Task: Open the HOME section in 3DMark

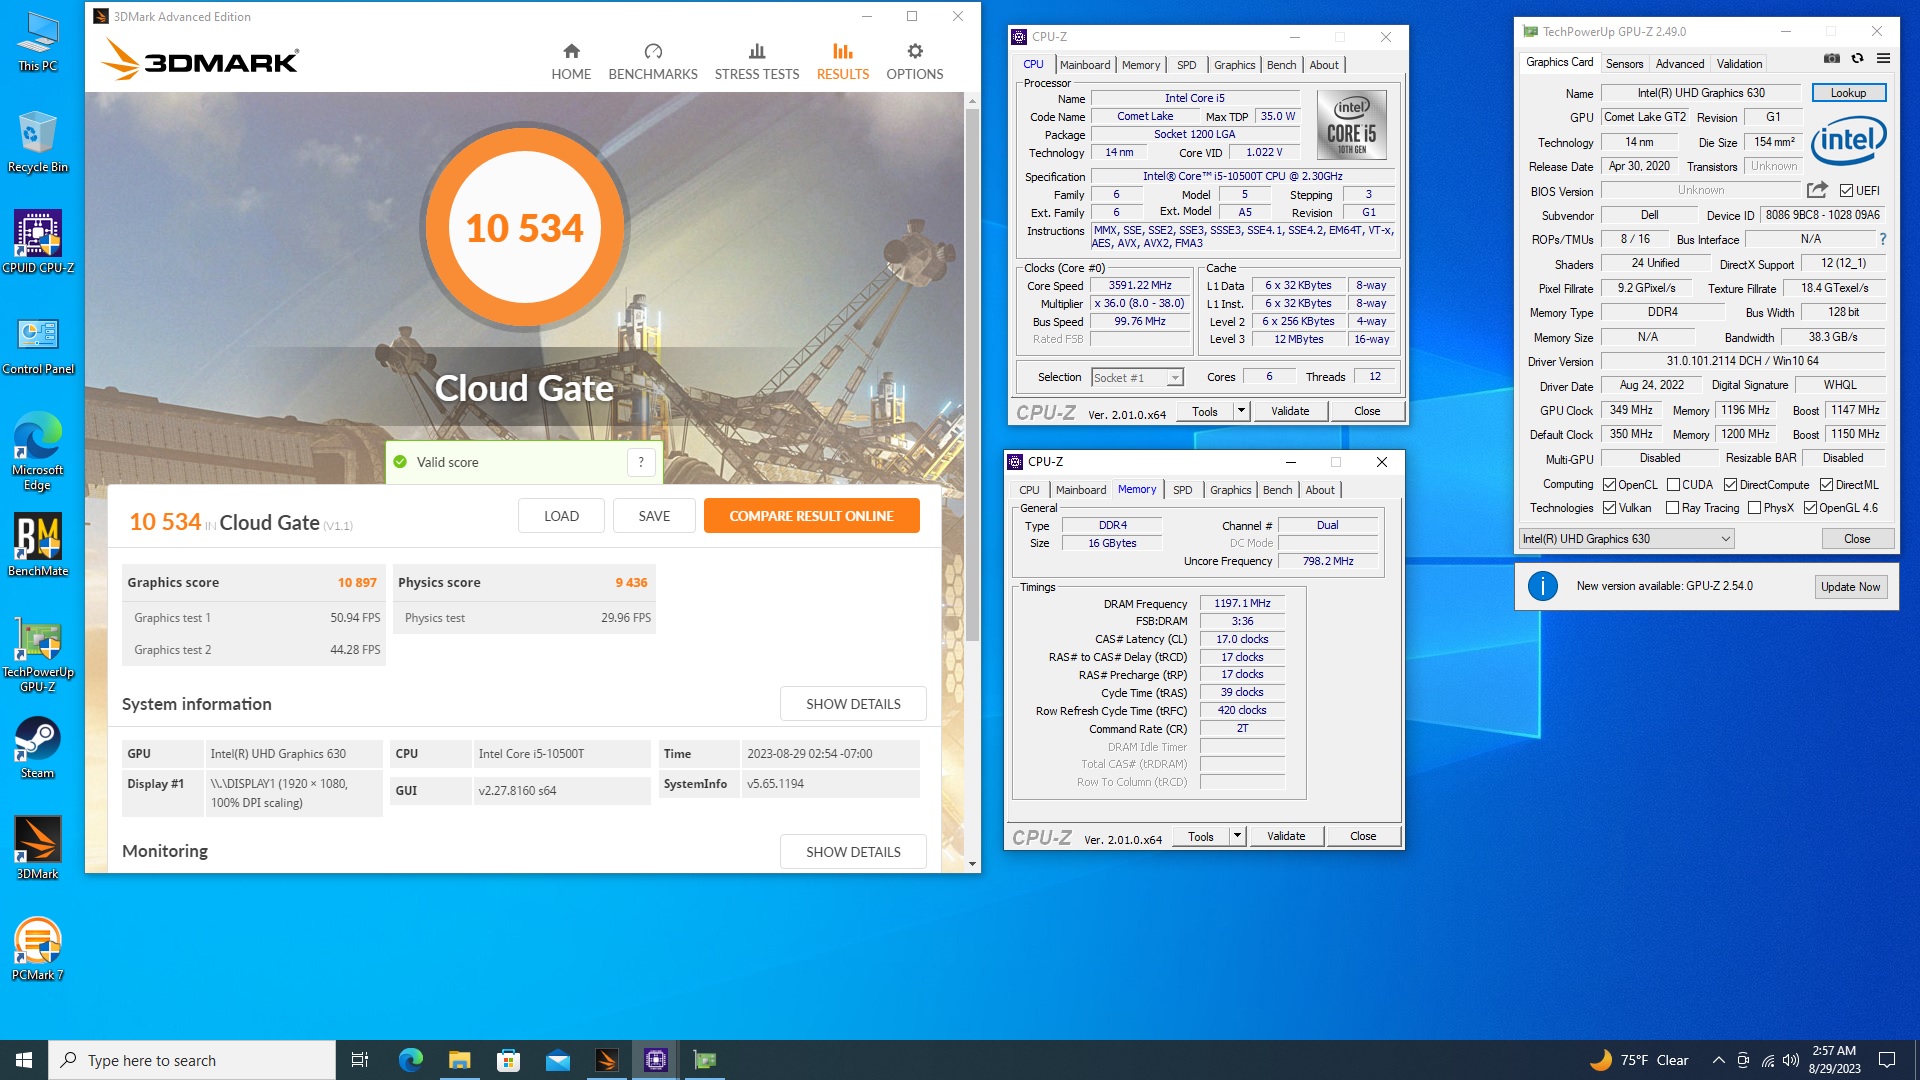Action: [571, 61]
